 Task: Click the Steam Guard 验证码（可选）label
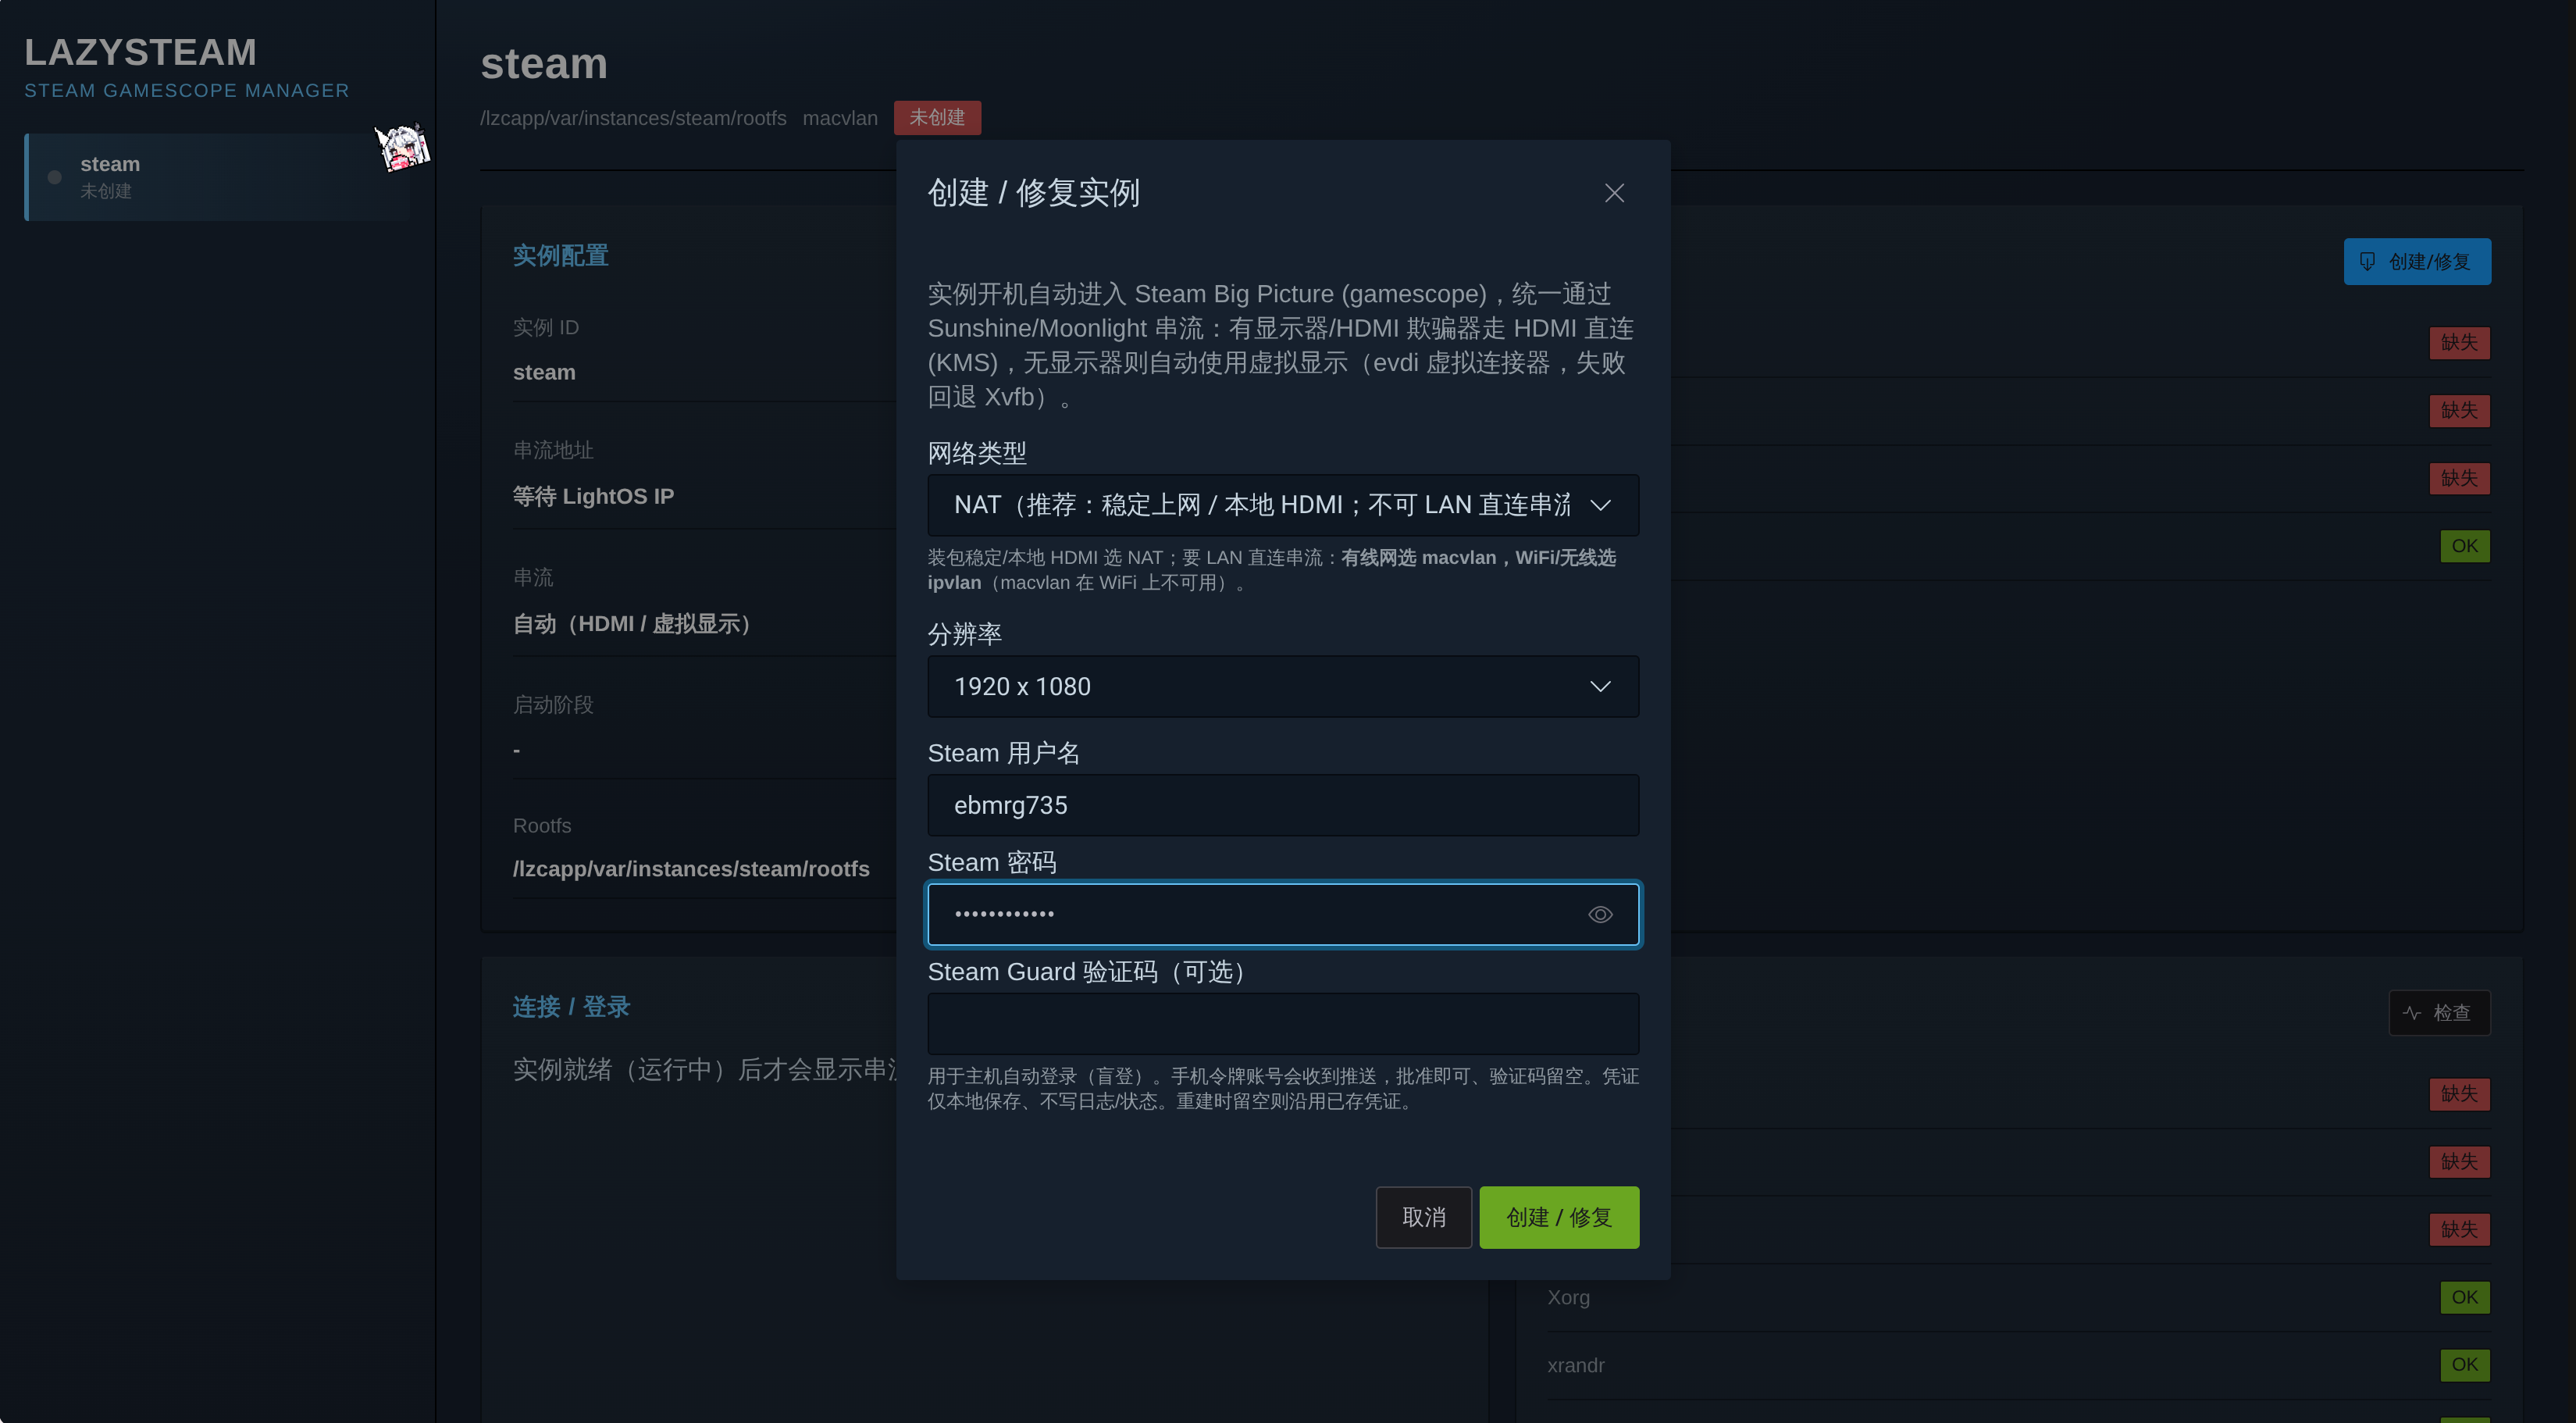pos(1091,972)
